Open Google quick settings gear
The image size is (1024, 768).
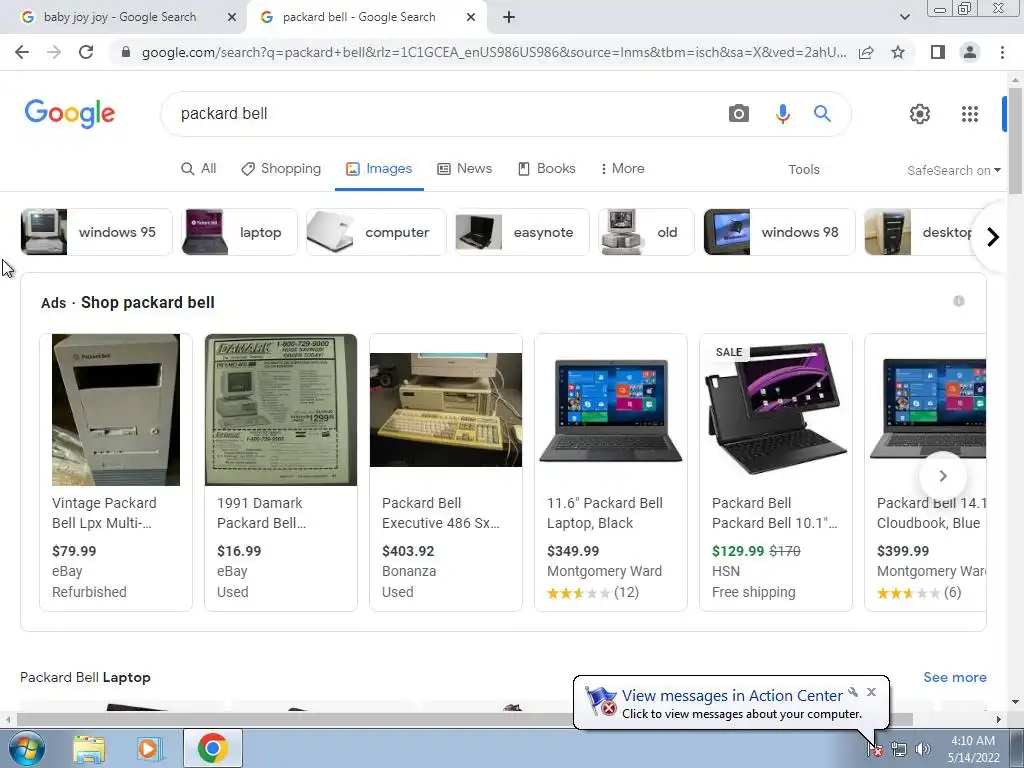[x=920, y=114]
